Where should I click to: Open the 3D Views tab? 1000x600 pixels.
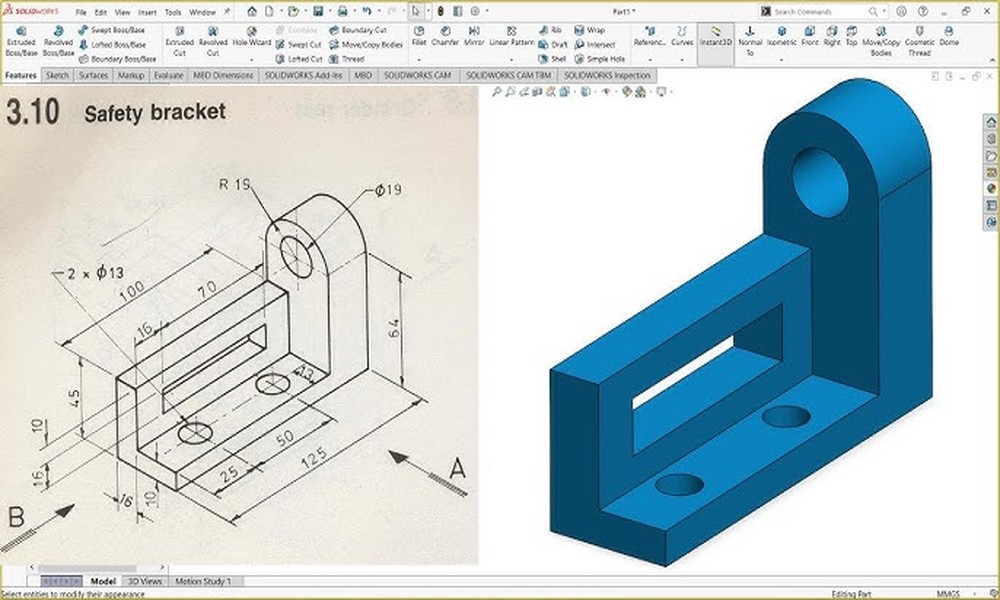pyautogui.click(x=145, y=581)
